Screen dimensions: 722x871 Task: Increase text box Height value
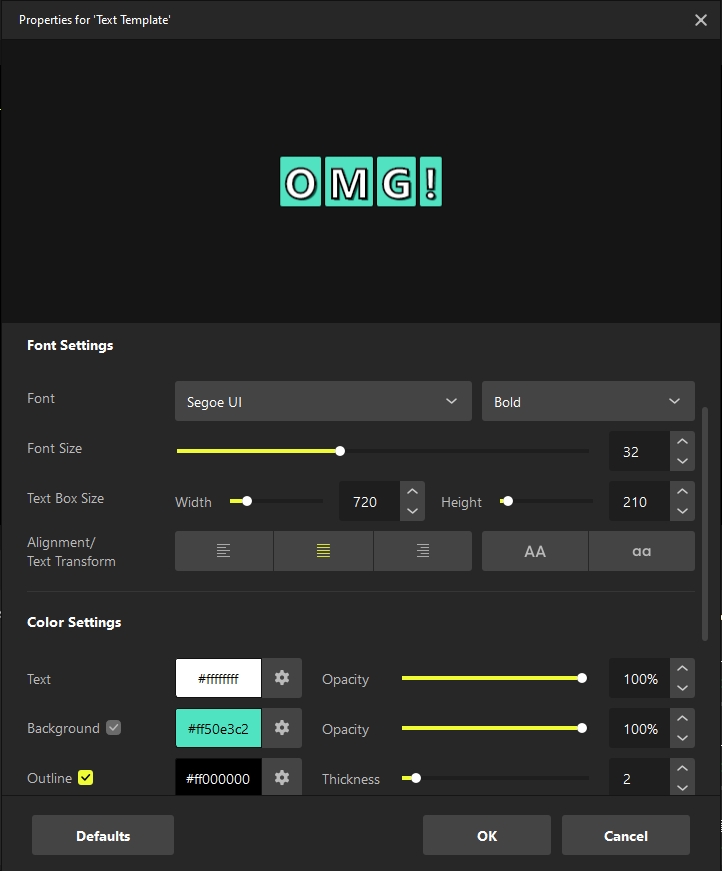coord(683,491)
